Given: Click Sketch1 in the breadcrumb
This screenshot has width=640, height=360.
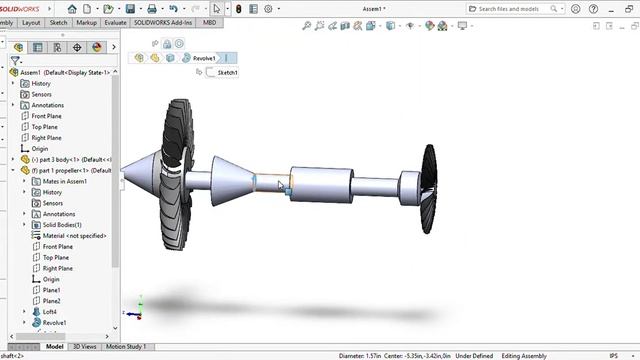Looking at the screenshot, I should click(x=222, y=72).
